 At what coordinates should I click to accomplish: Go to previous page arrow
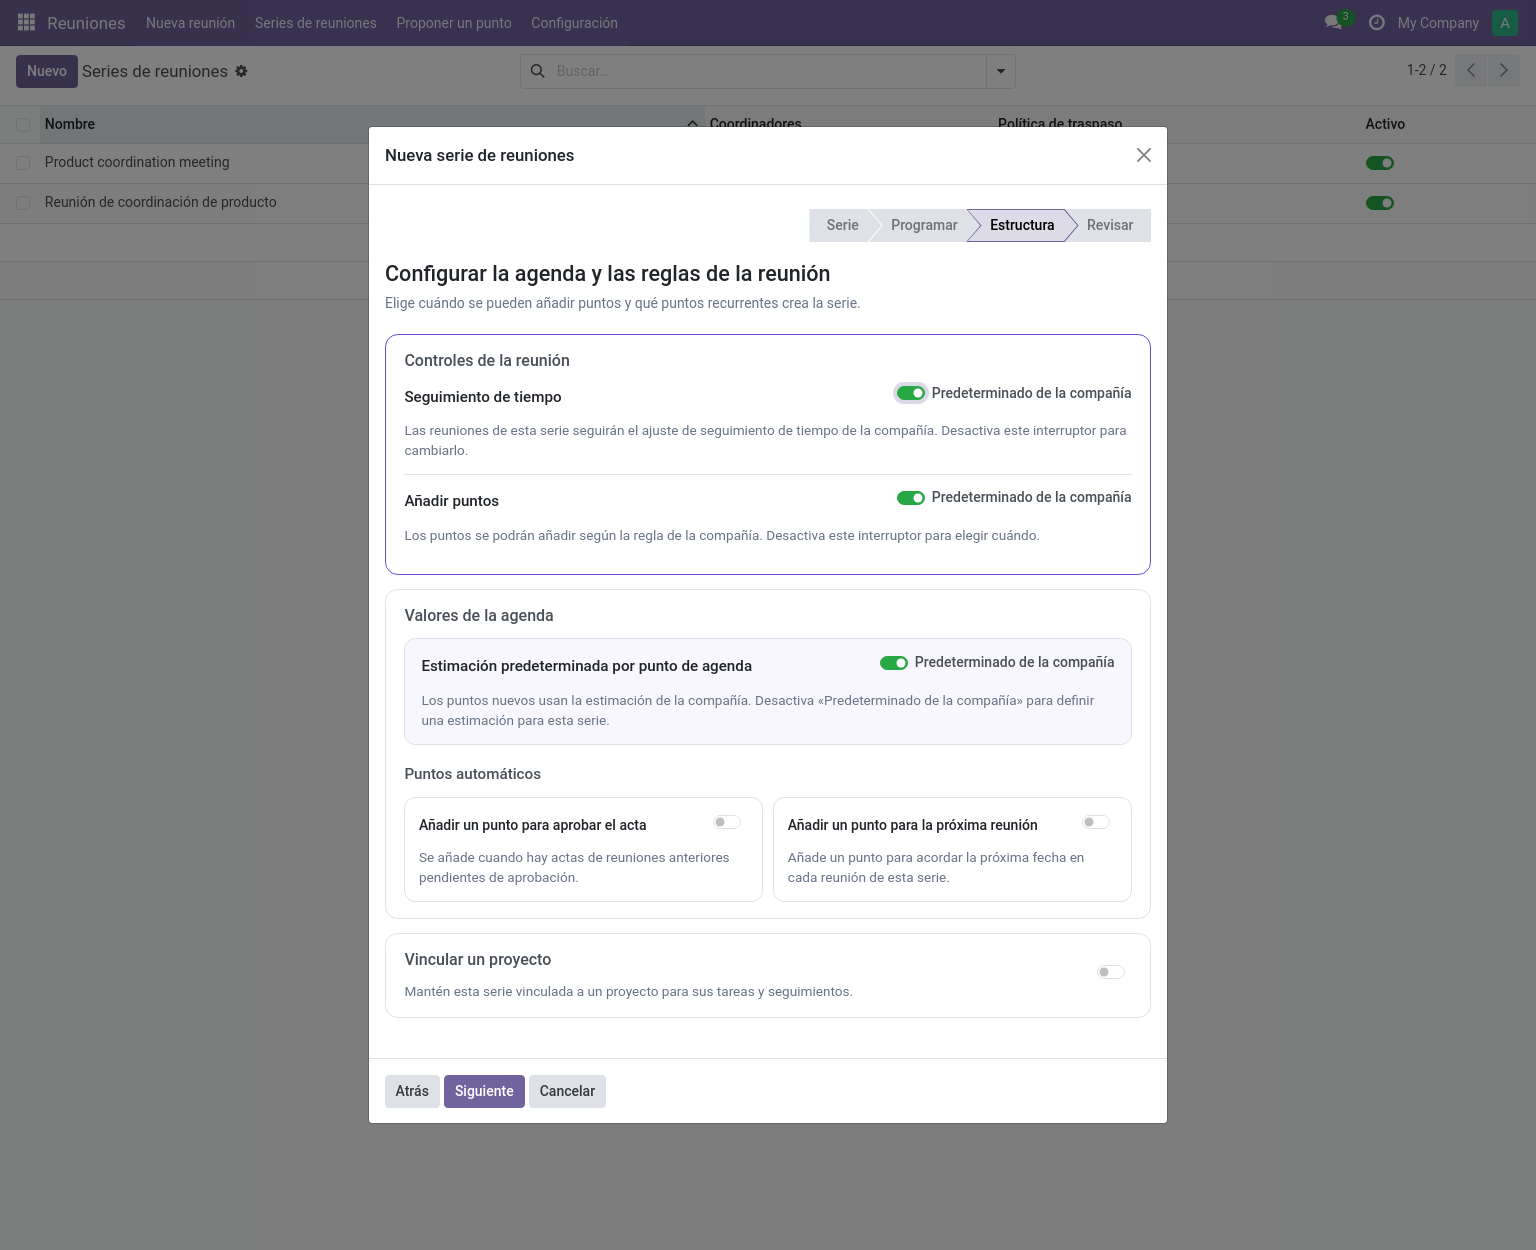(1471, 70)
